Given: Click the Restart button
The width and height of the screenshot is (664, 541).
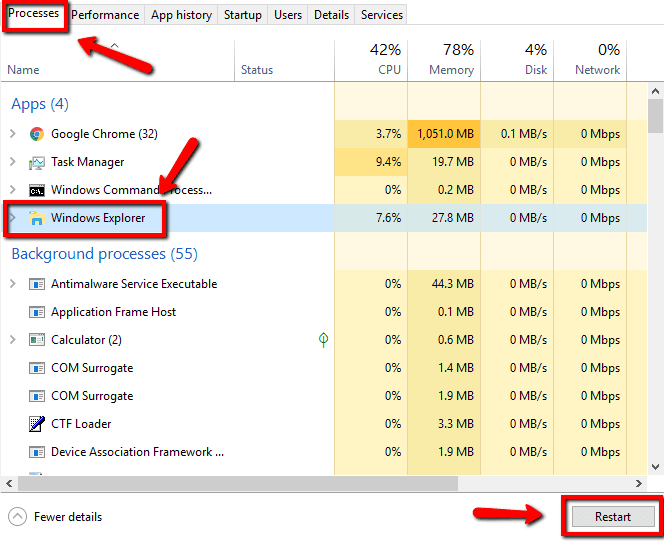Looking at the screenshot, I should (613, 517).
